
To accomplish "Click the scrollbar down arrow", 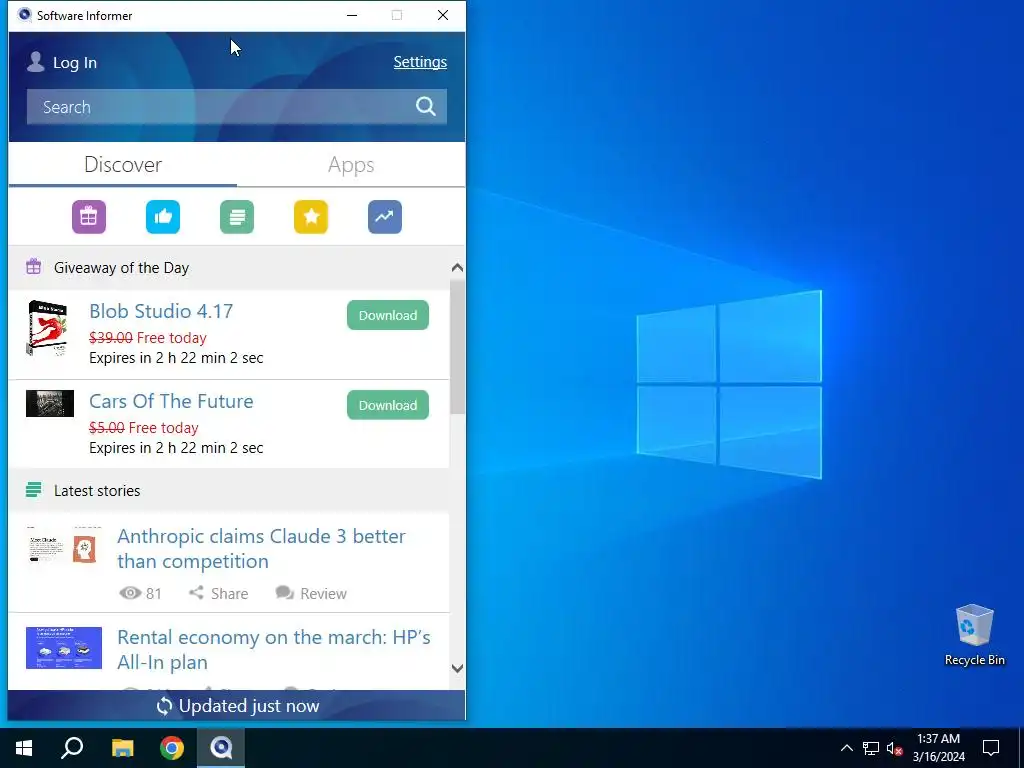I will tap(457, 668).
